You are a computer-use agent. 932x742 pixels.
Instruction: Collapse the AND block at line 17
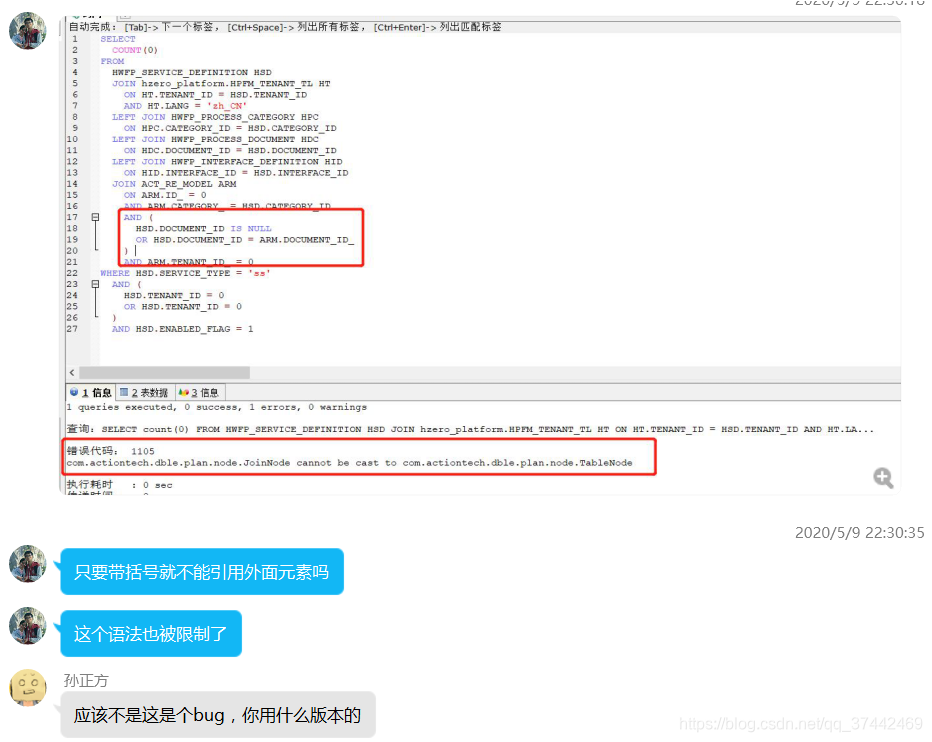[95, 218]
